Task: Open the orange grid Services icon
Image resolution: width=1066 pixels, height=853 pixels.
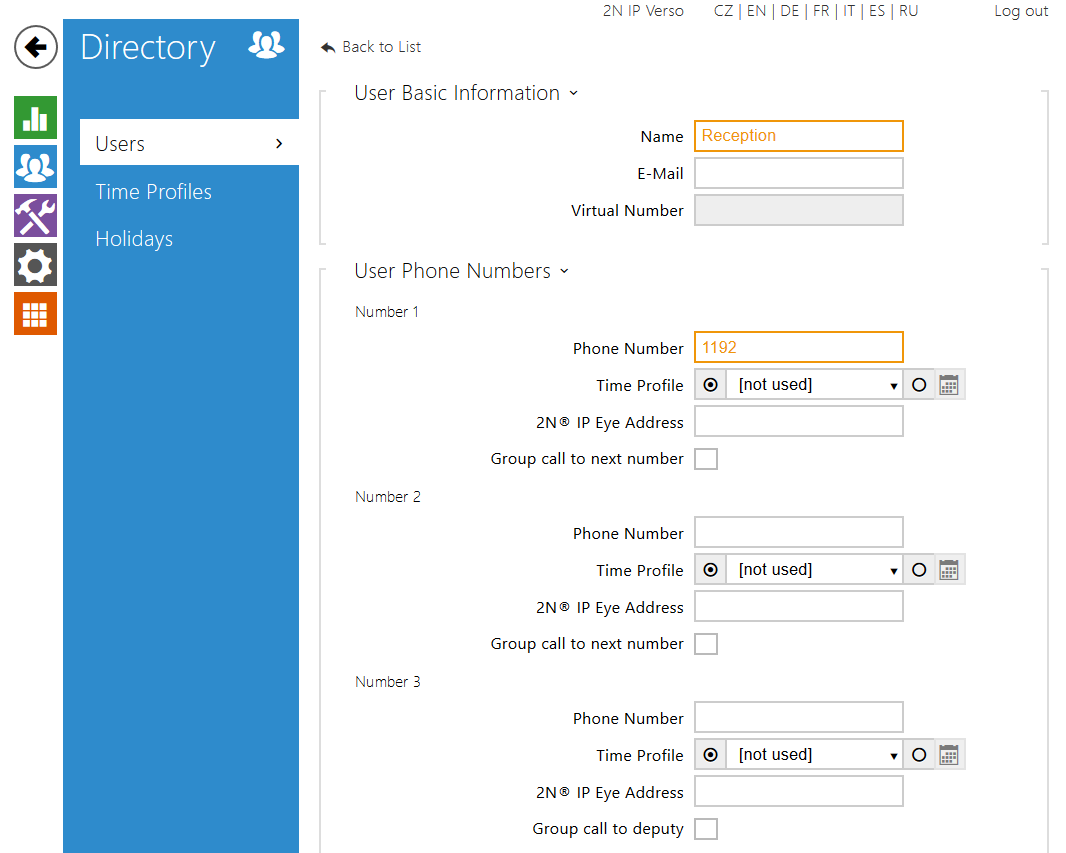Action: [x=35, y=314]
